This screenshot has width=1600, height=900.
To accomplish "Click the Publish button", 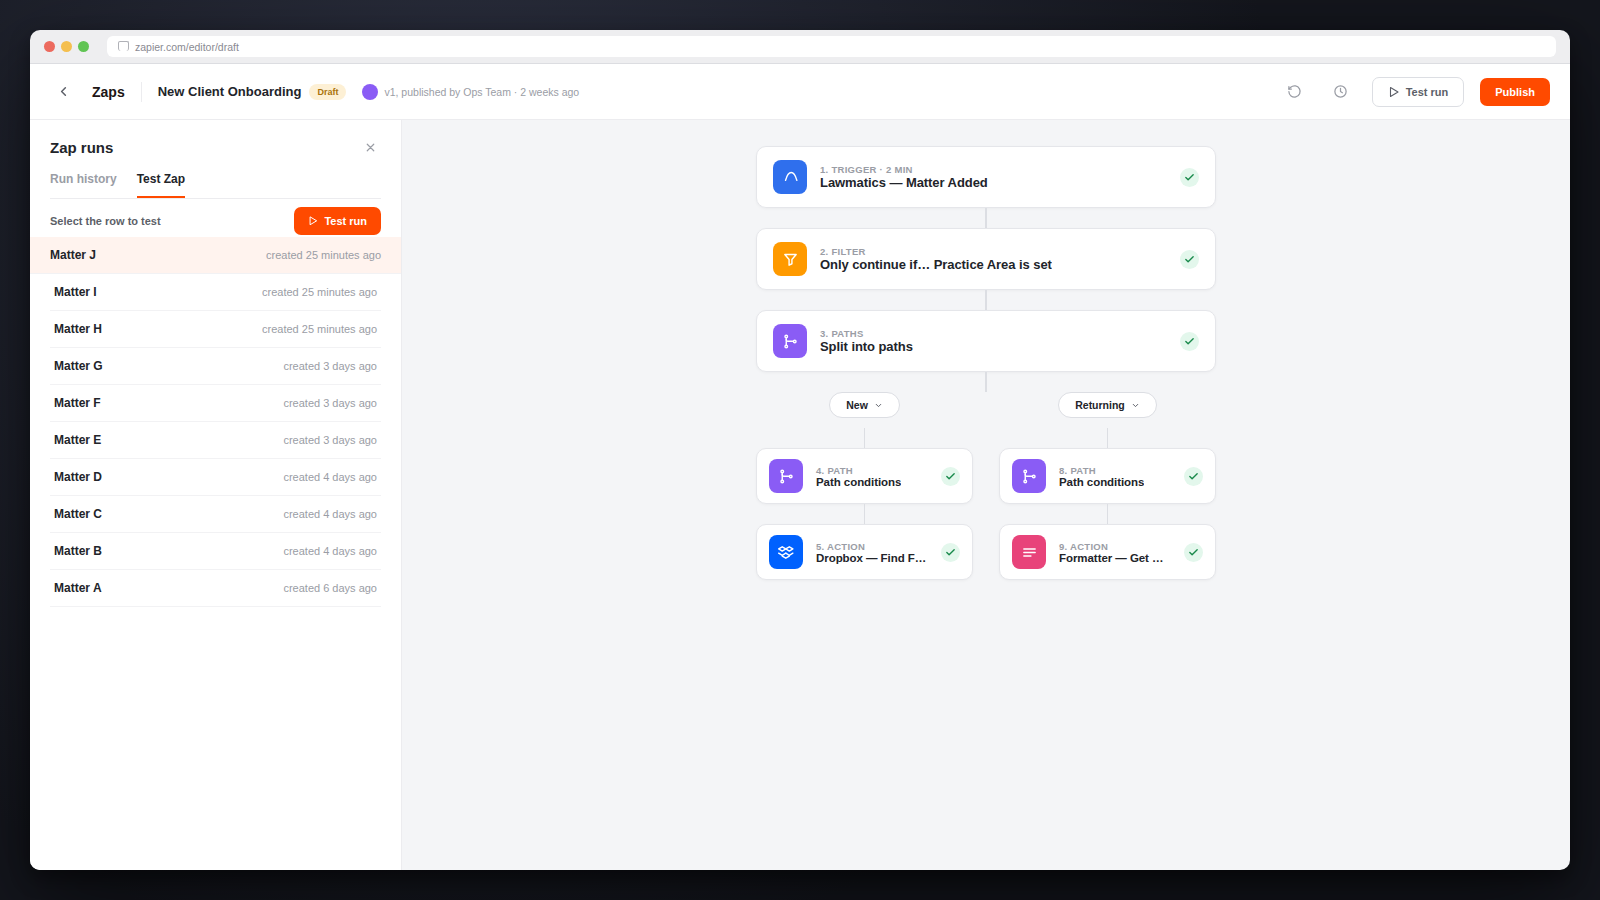I will point(1515,92).
